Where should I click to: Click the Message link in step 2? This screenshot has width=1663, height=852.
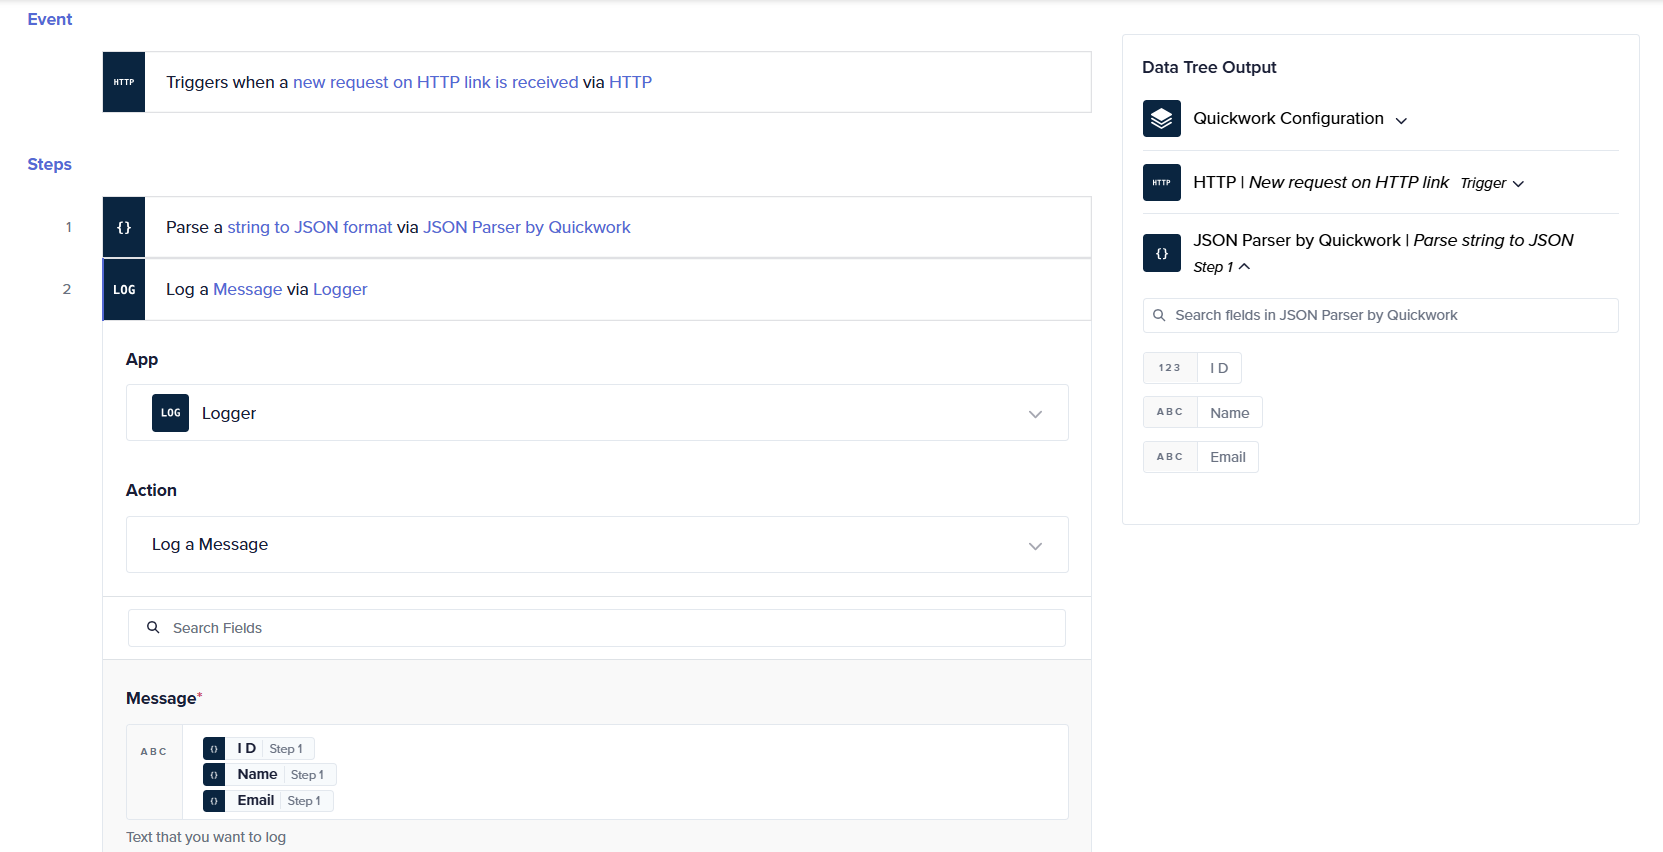pyautogui.click(x=247, y=289)
